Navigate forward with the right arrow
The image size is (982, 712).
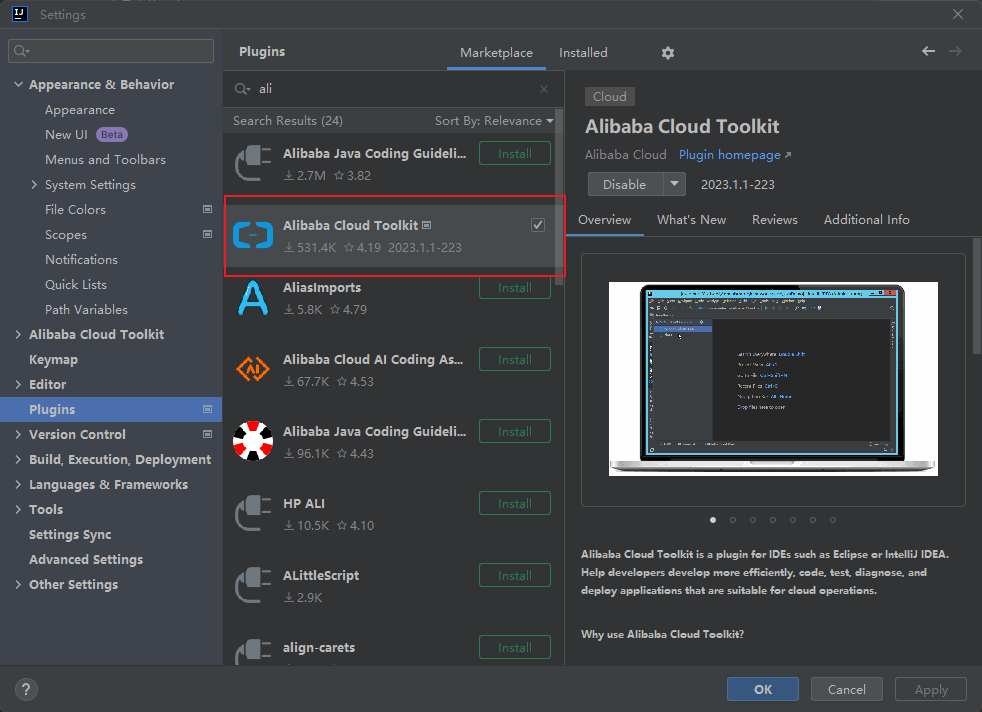click(x=955, y=51)
